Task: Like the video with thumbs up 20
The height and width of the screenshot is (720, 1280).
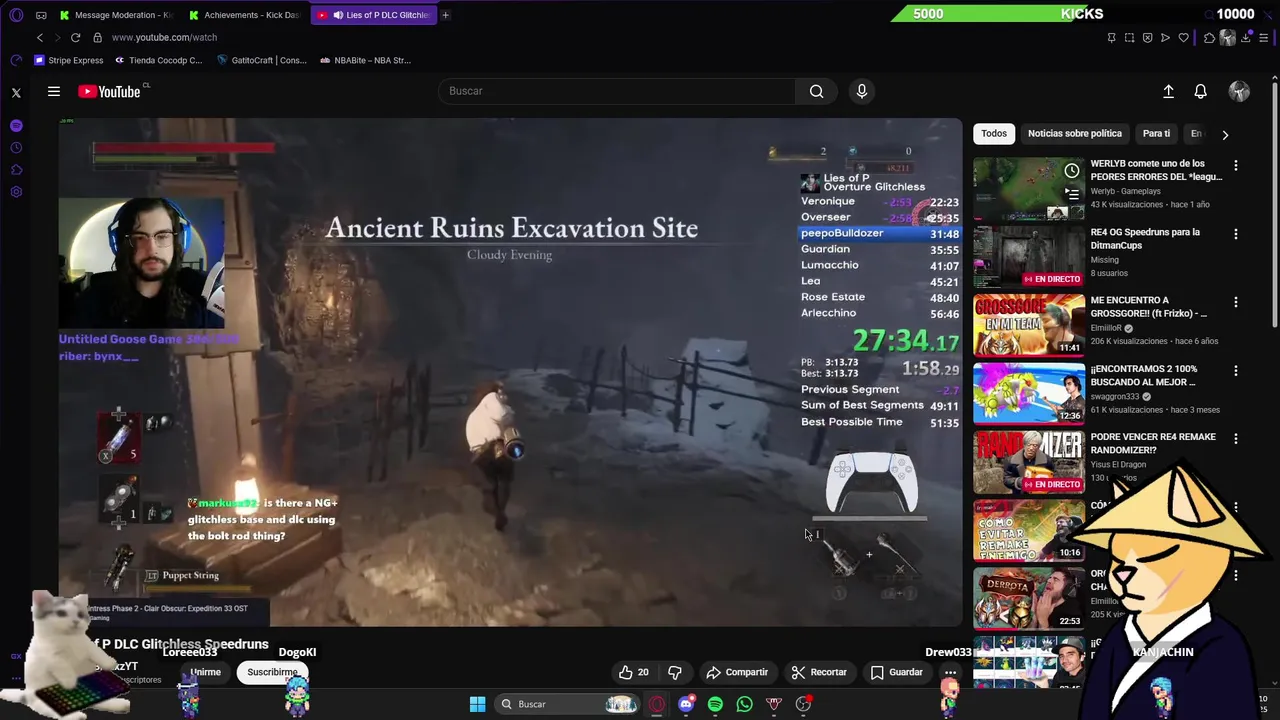Action: point(634,672)
